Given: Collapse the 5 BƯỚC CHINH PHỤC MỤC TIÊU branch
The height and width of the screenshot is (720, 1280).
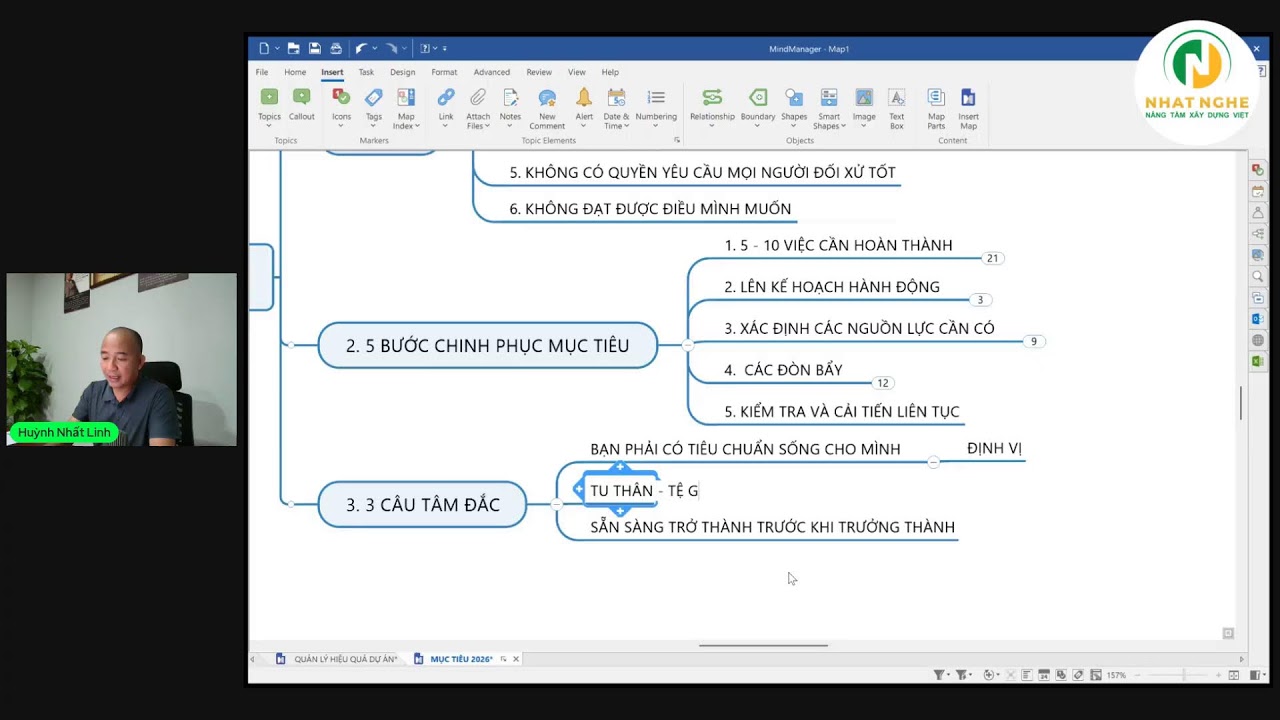Looking at the screenshot, I should point(687,345).
